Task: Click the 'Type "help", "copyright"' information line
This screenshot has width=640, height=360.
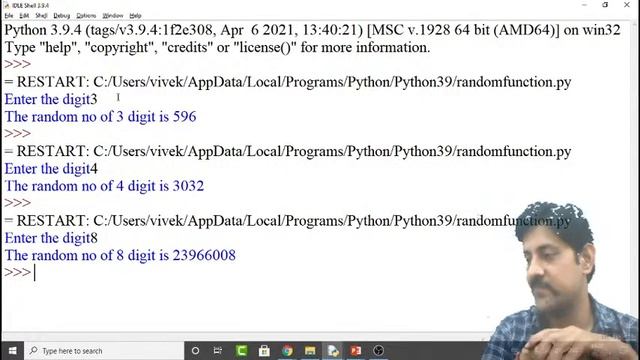Action: click(x=217, y=47)
